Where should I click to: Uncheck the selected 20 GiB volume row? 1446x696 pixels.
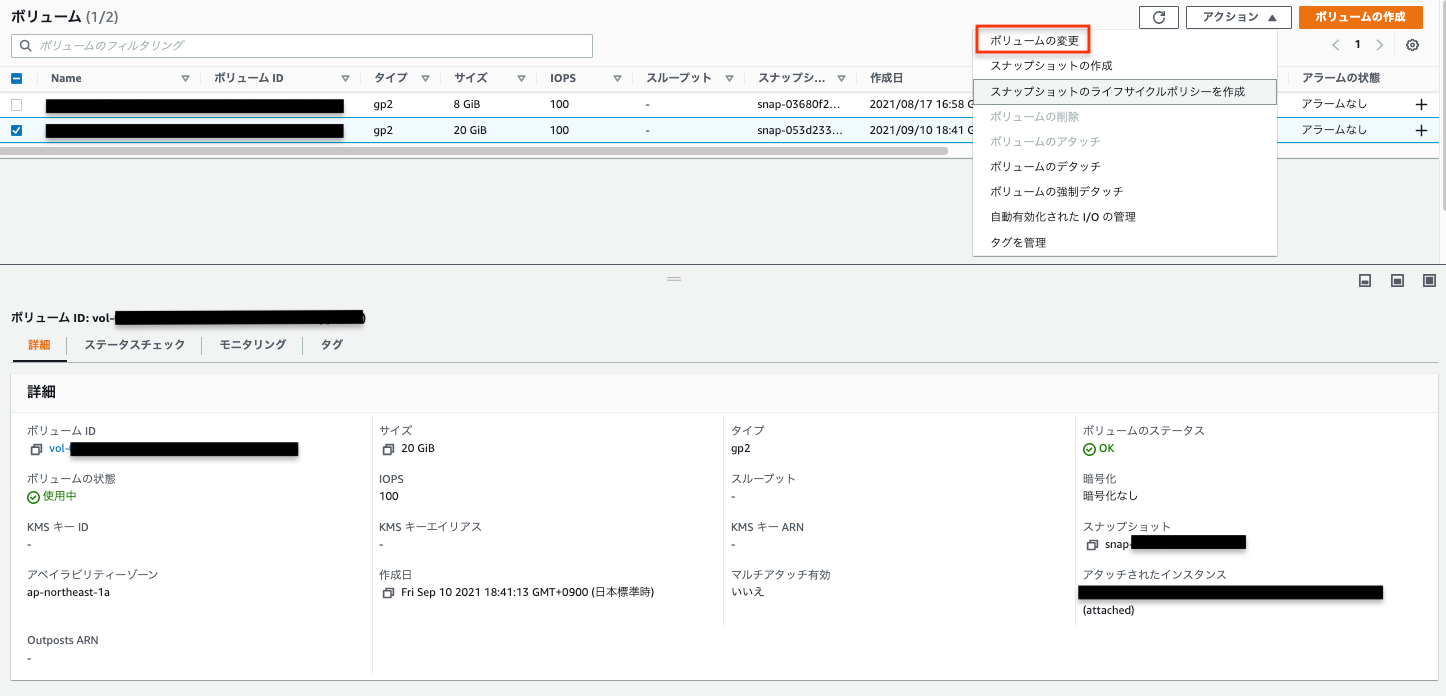[14, 130]
